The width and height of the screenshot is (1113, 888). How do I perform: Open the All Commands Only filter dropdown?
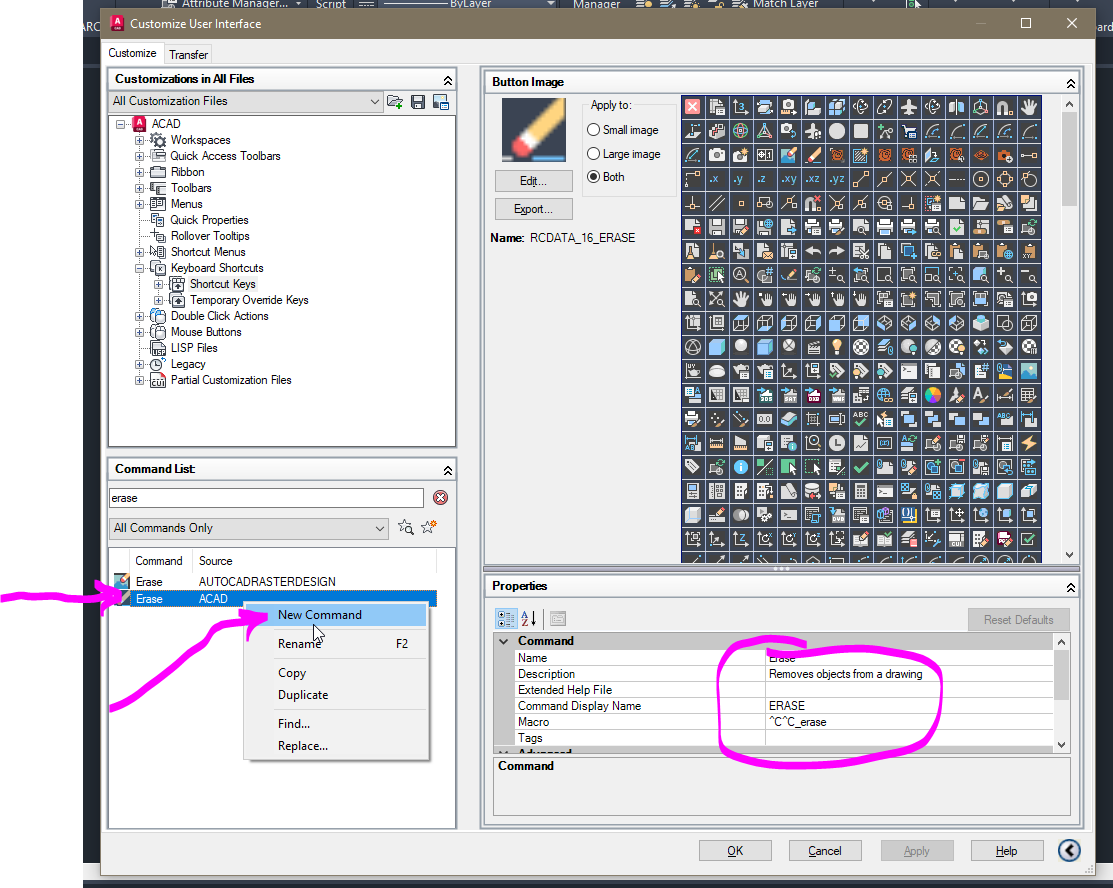pyautogui.click(x=248, y=528)
